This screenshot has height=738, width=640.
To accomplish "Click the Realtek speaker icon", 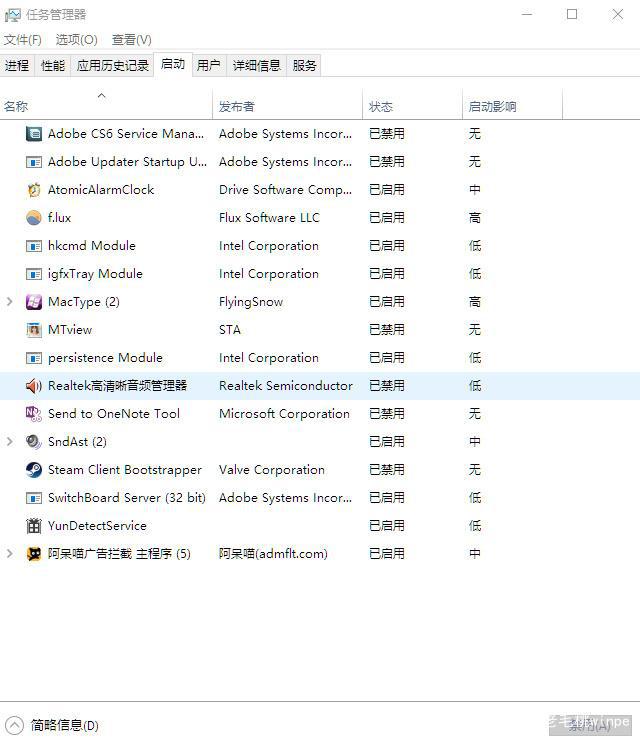I will click(34, 386).
